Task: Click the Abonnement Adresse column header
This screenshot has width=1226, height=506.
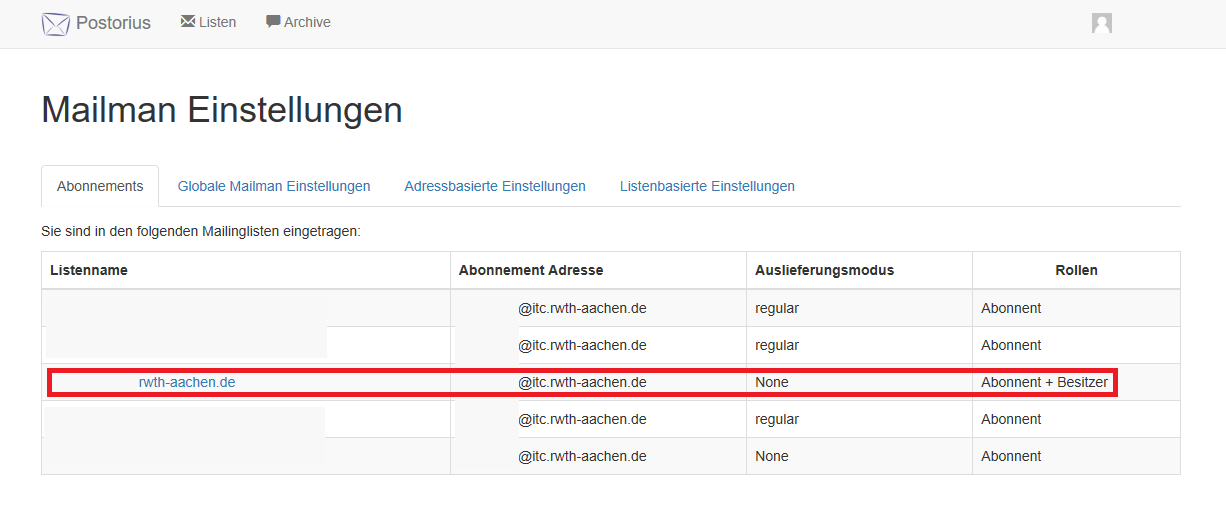Action: 531,270
